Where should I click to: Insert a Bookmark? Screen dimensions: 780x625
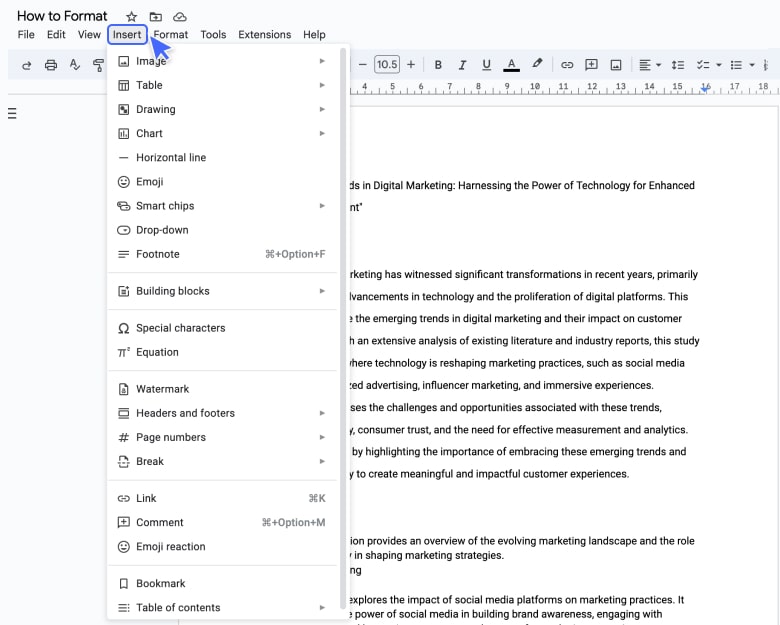(222, 583)
